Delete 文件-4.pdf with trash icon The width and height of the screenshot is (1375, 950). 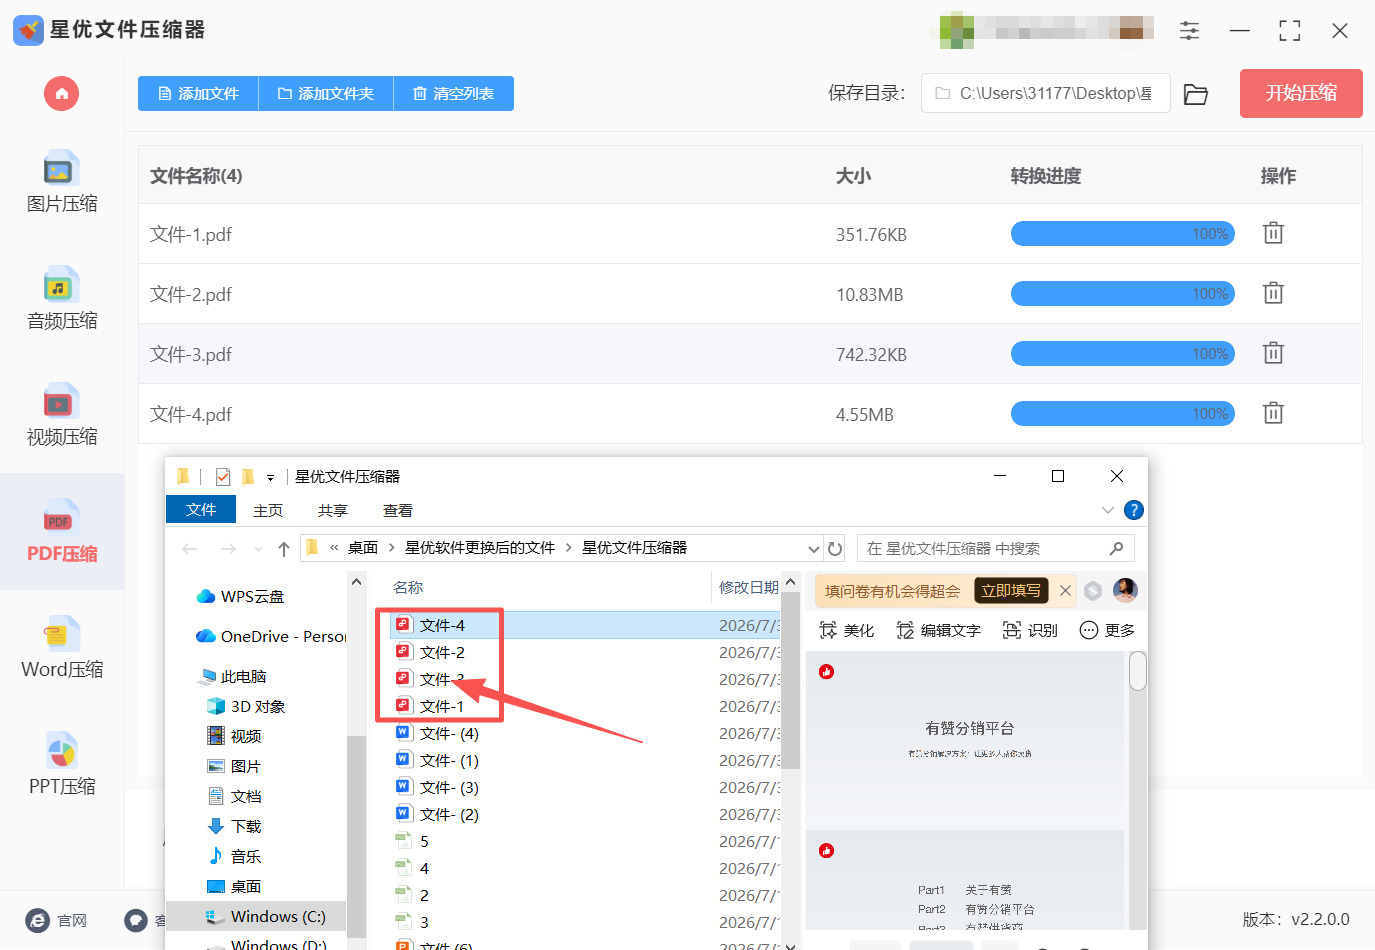point(1273,413)
